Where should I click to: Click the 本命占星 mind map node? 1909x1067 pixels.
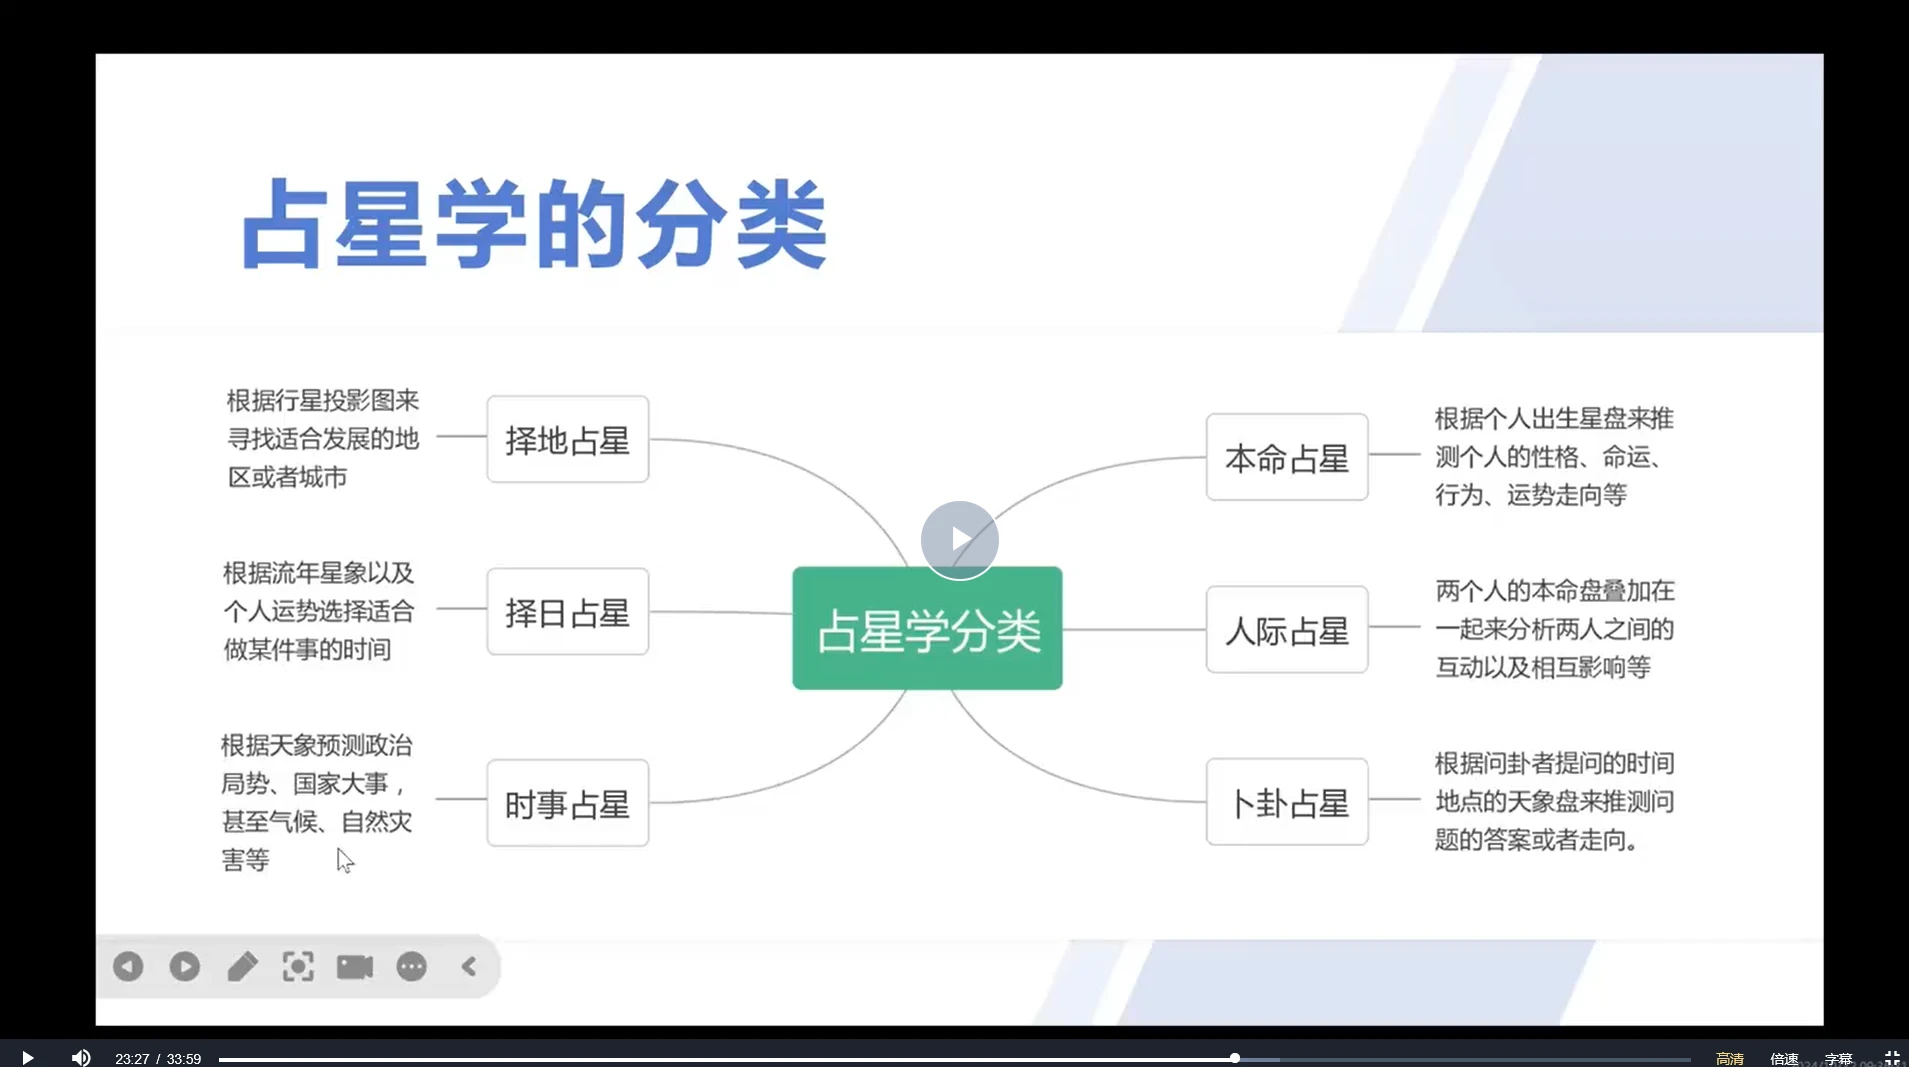point(1286,457)
